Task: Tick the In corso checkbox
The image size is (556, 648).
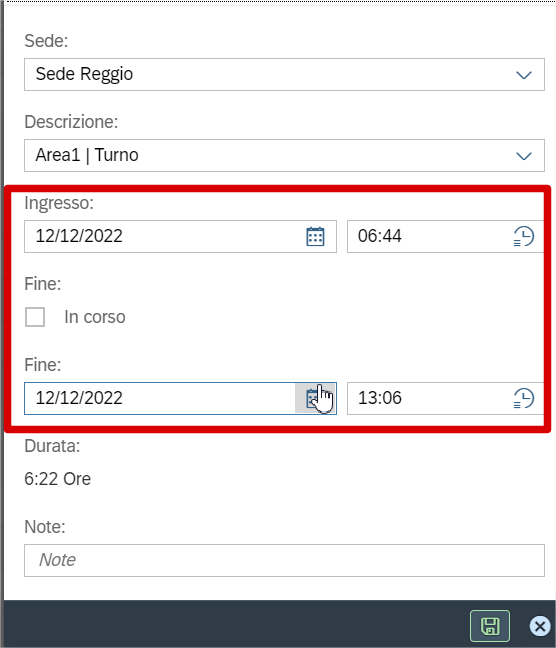Action: 35,317
